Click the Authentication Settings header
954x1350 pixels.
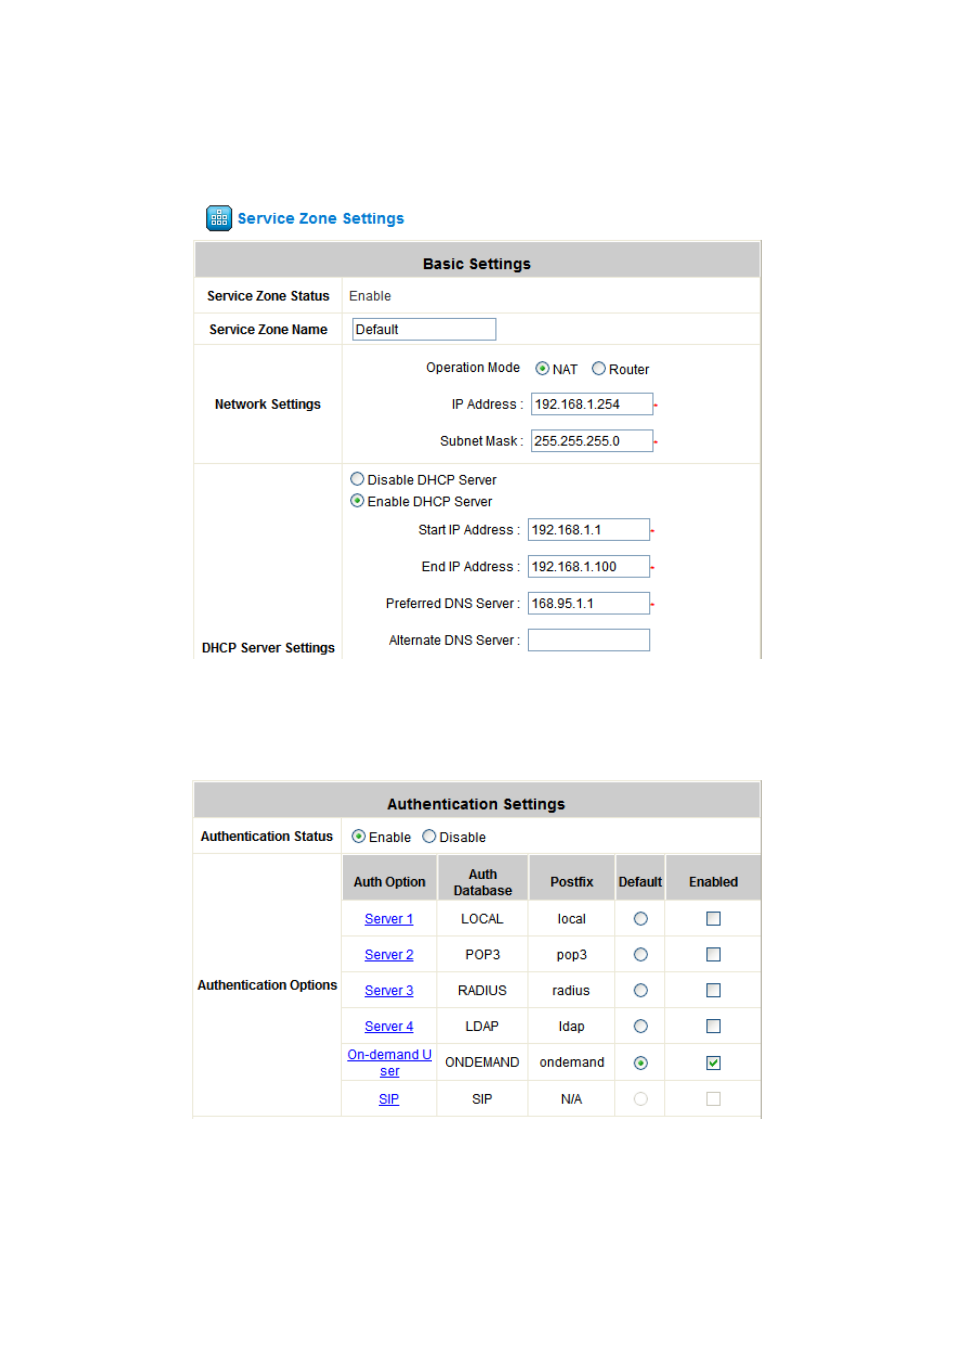point(477,803)
